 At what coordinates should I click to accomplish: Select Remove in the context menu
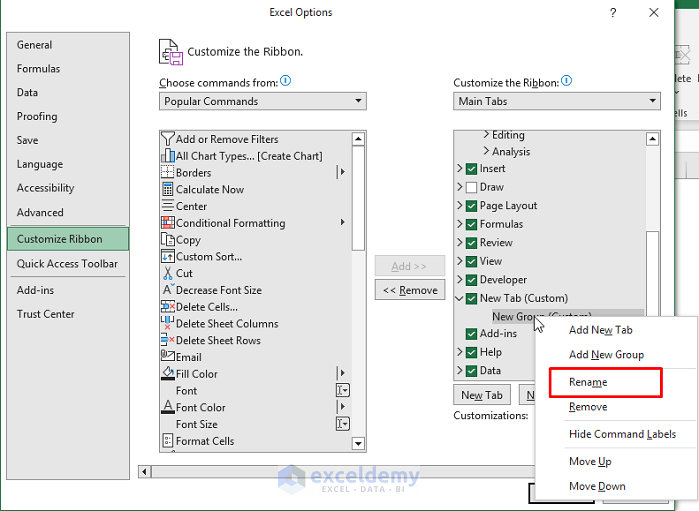coord(588,407)
